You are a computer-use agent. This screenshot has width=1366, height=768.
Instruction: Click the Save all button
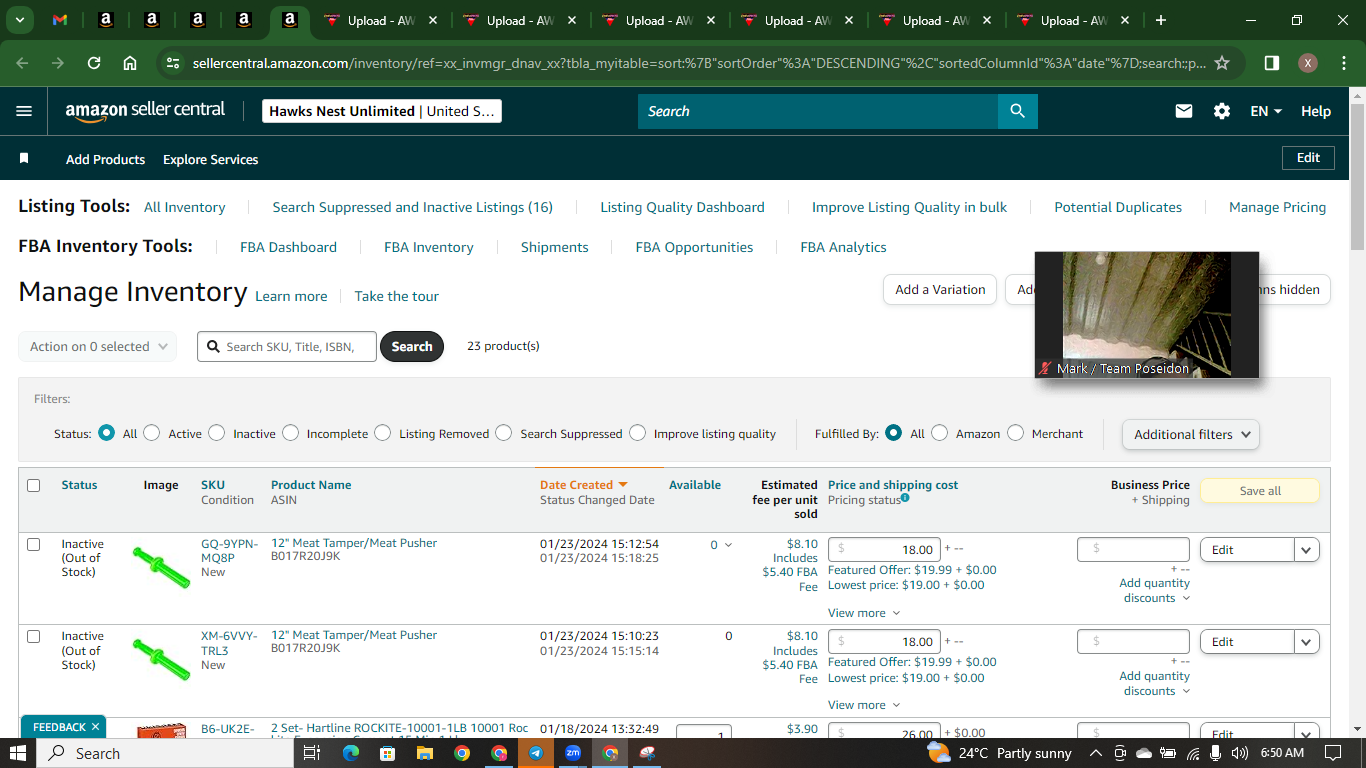pyautogui.click(x=1260, y=491)
